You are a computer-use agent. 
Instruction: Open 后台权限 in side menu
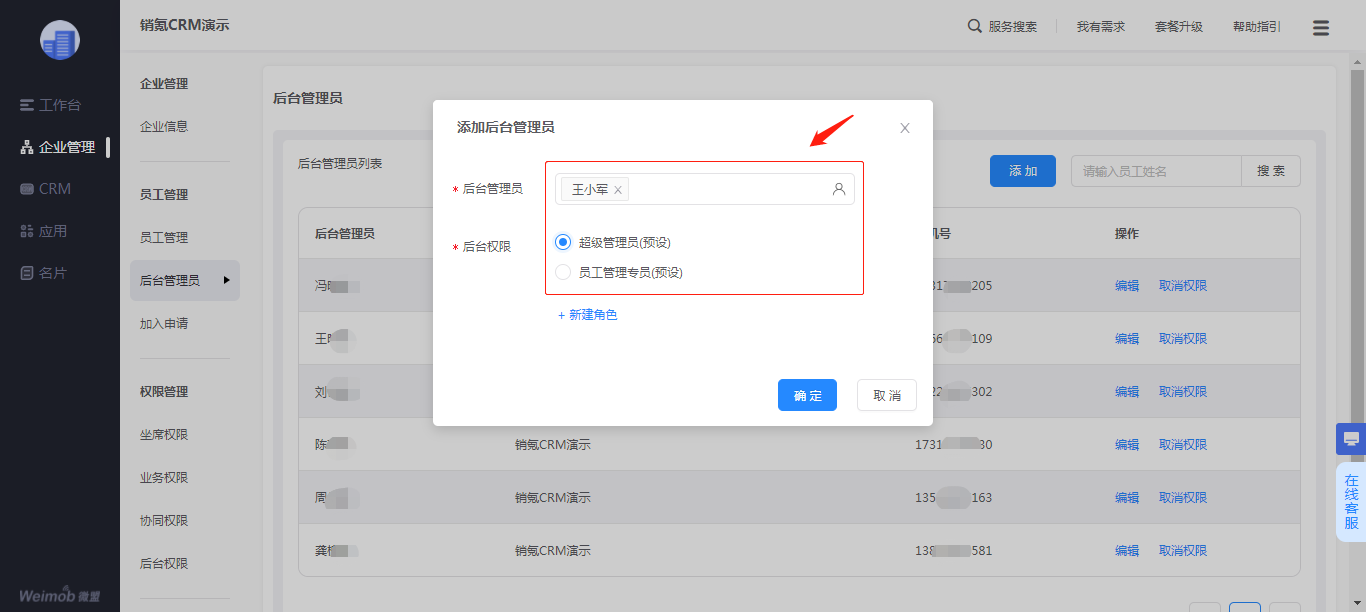click(x=164, y=564)
